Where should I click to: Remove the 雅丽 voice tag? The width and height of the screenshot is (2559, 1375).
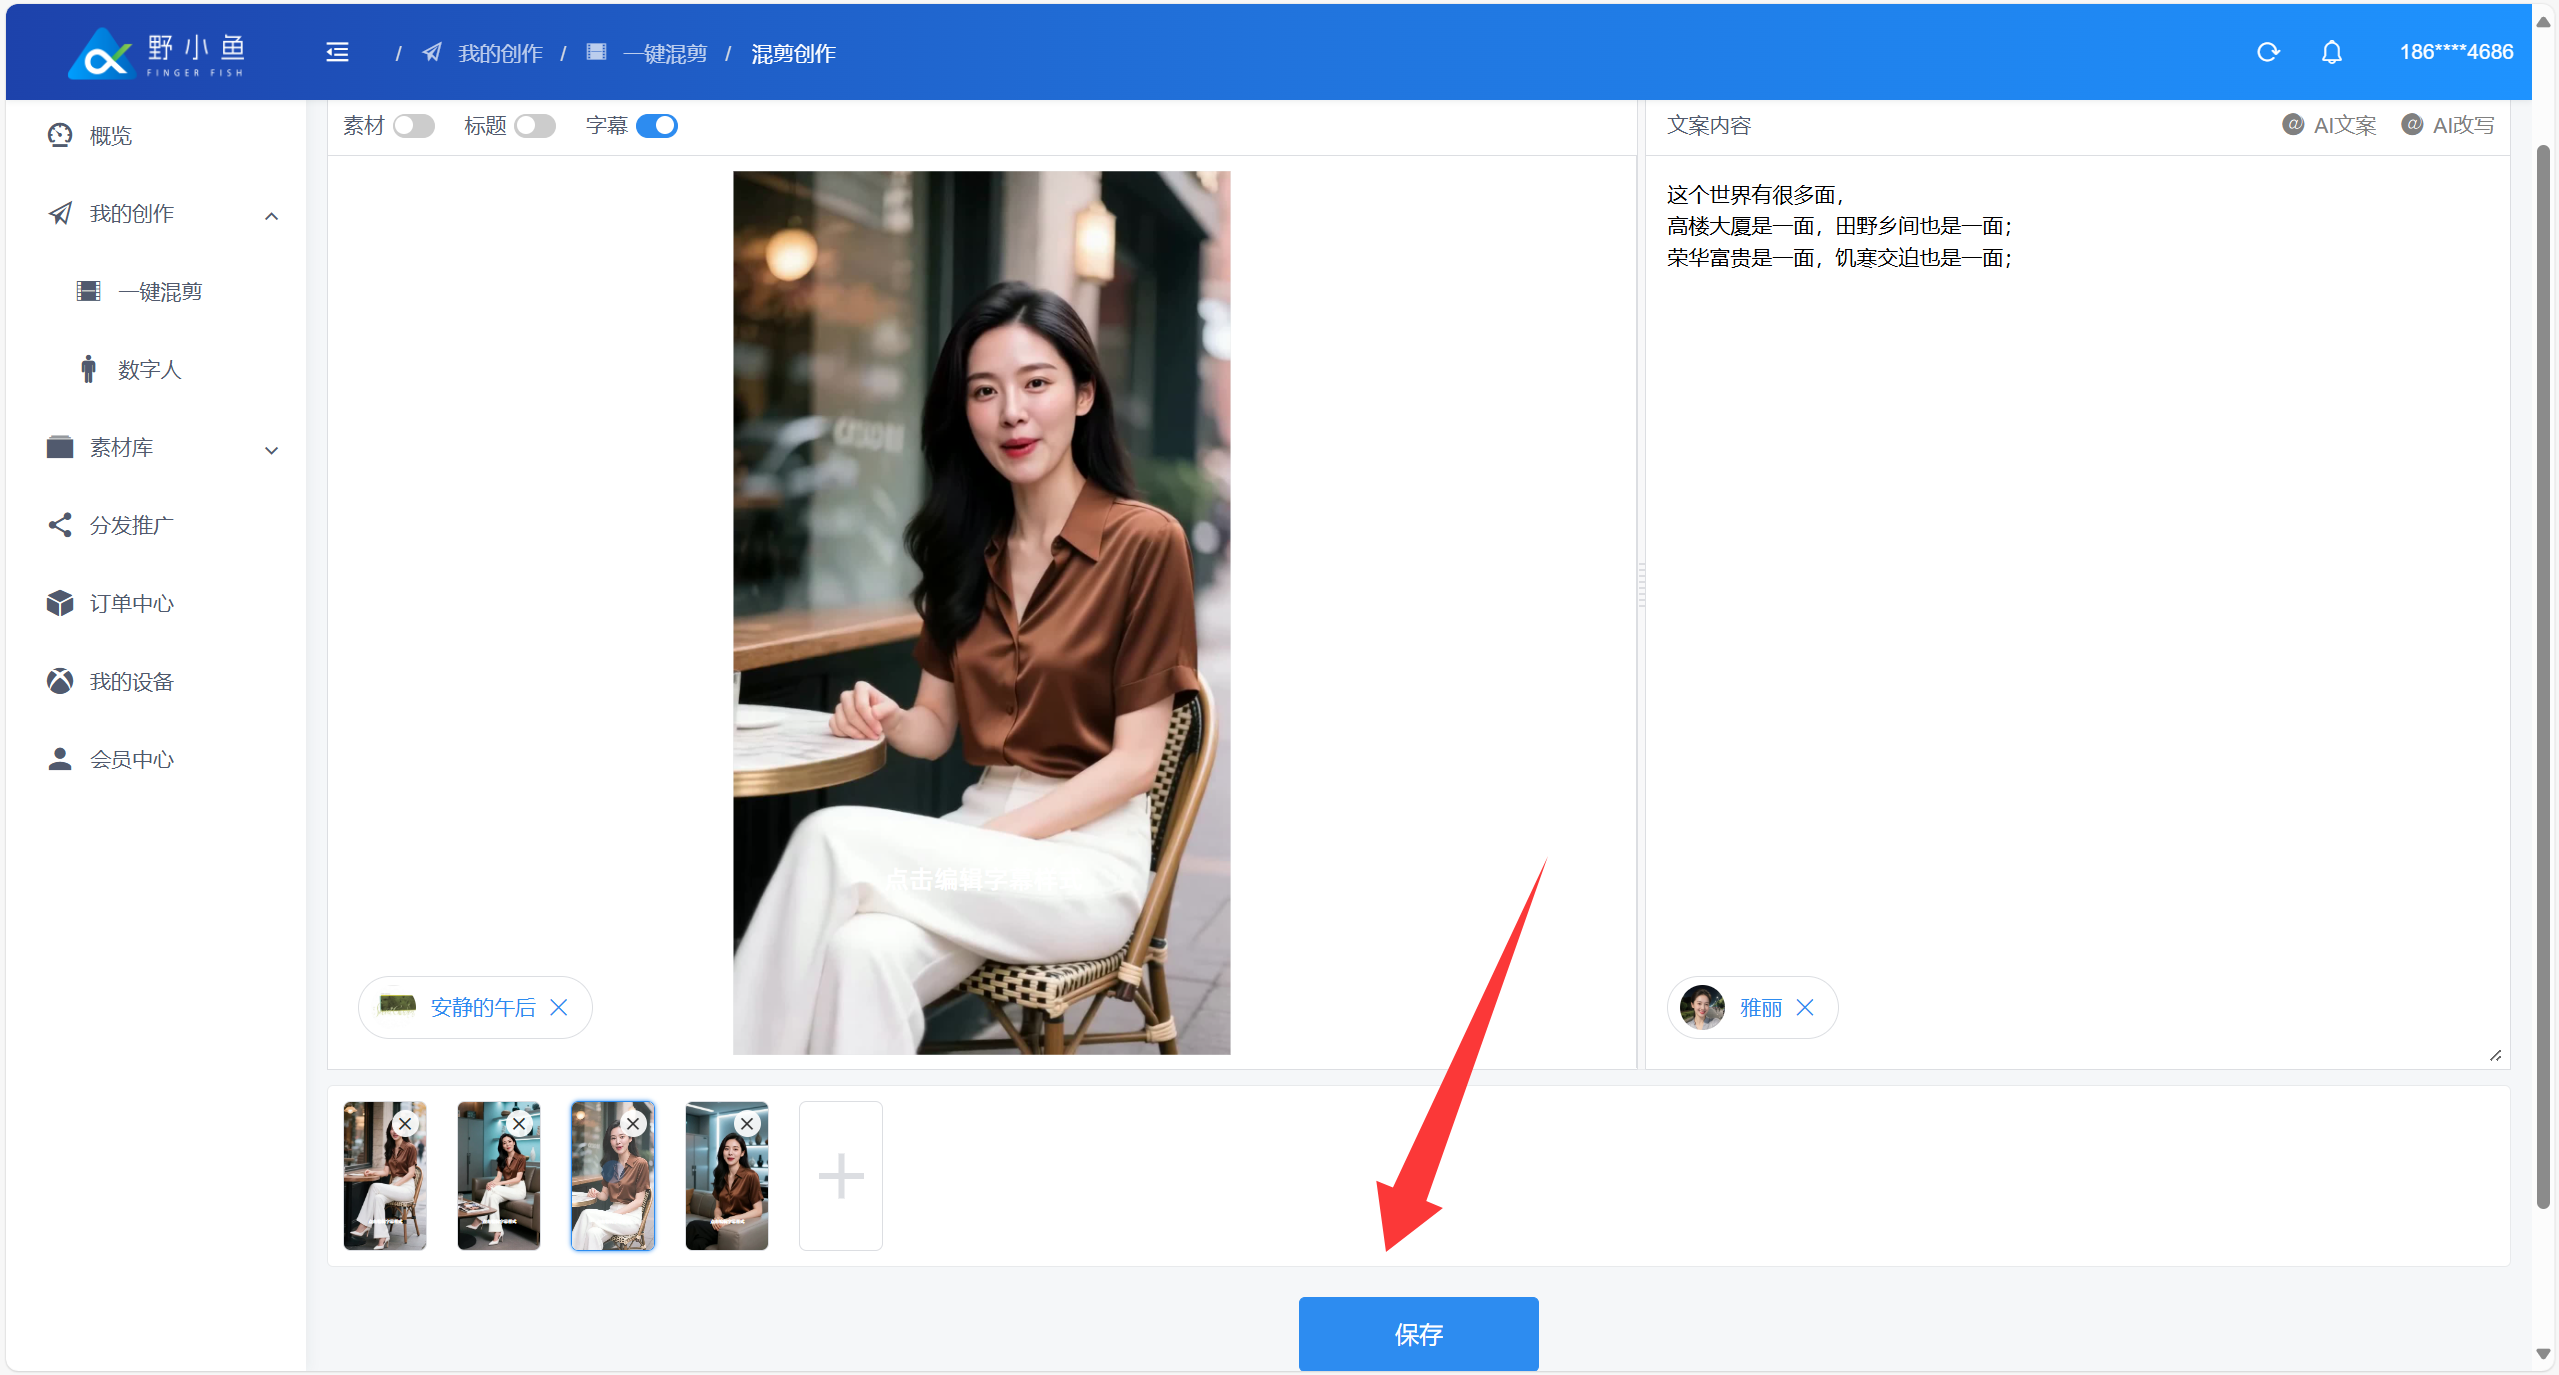click(1805, 1008)
